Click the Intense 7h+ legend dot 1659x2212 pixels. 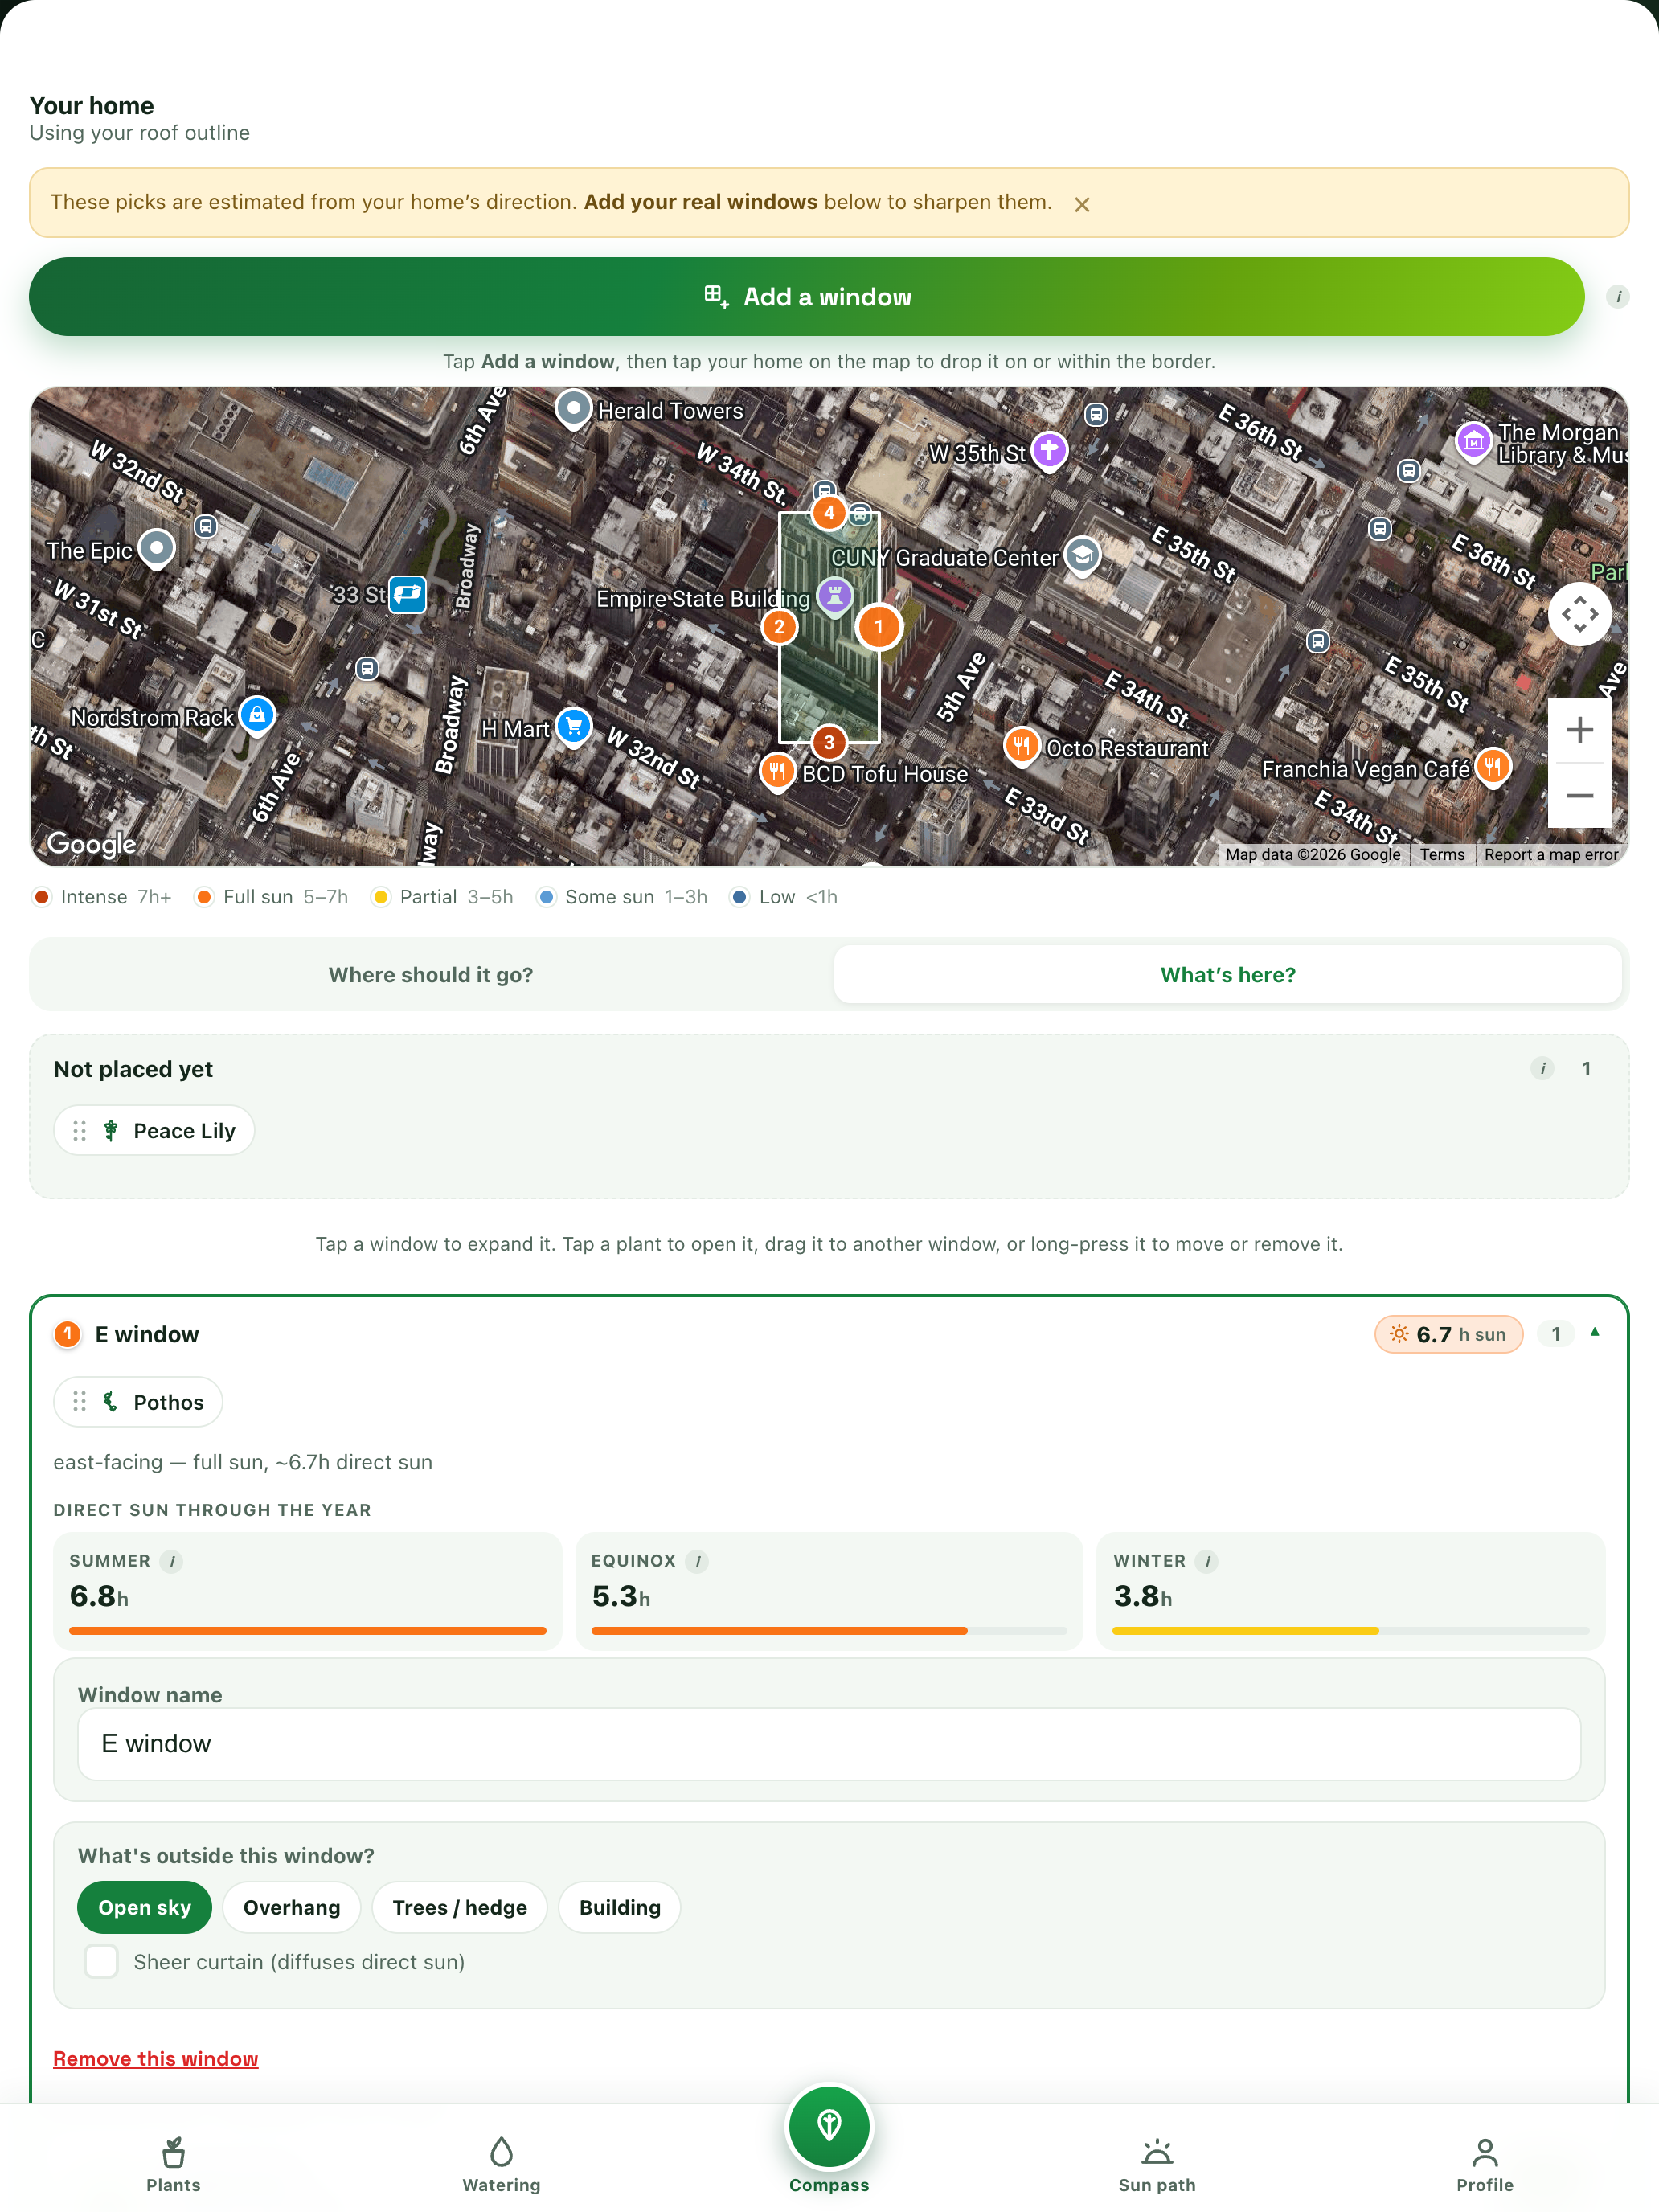pyautogui.click(x=42, y=897)
